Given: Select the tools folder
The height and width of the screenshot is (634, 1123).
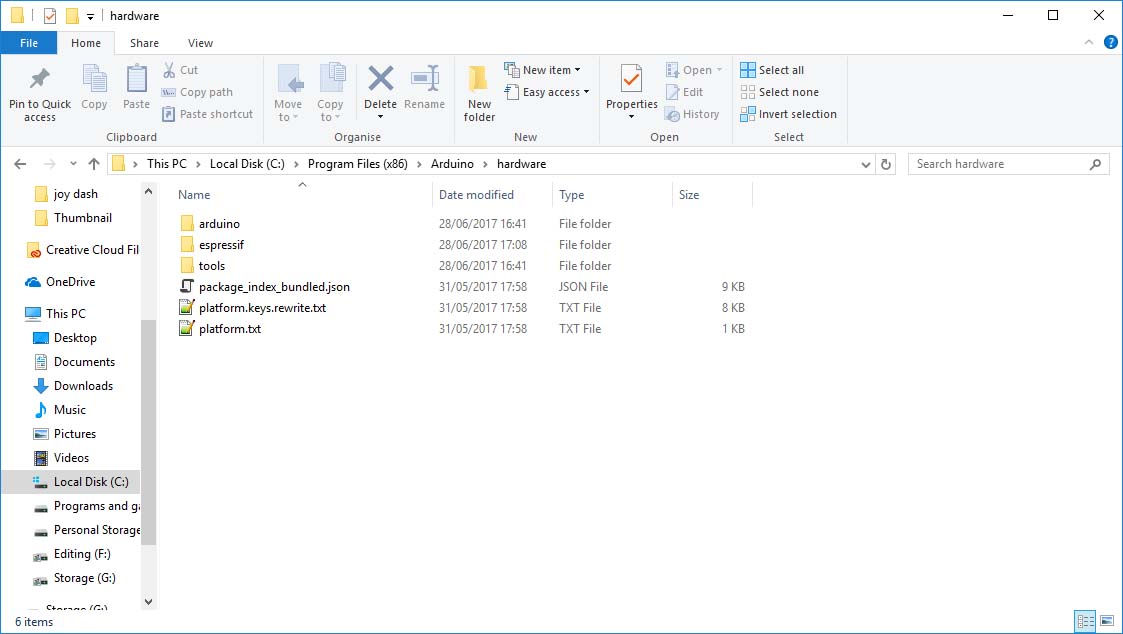Looking at the screenshot, I should 211,266.
